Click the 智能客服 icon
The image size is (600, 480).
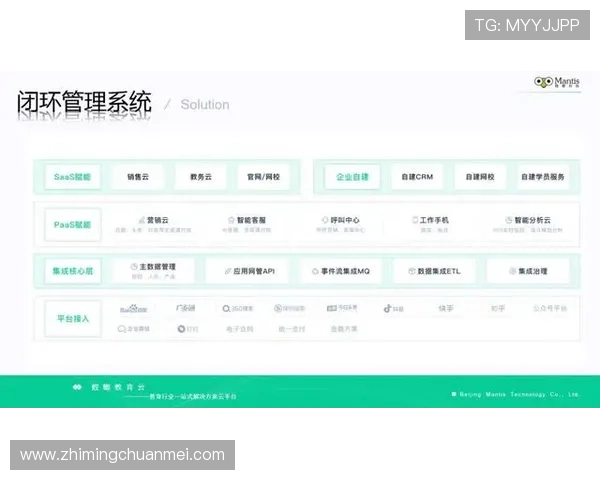click(x=231, y=220)
